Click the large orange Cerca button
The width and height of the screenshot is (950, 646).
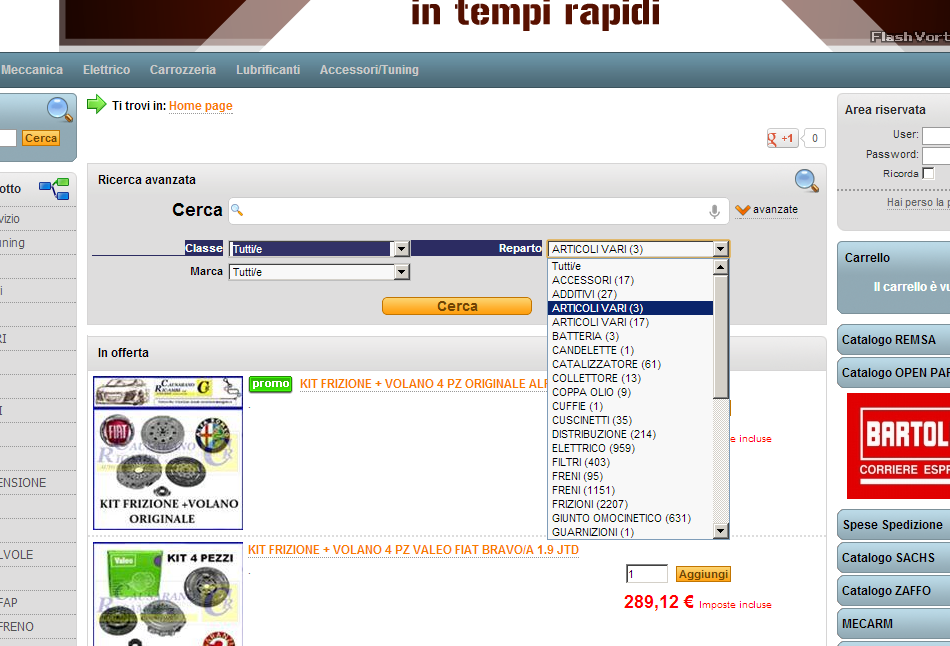(x=457, y=306)
